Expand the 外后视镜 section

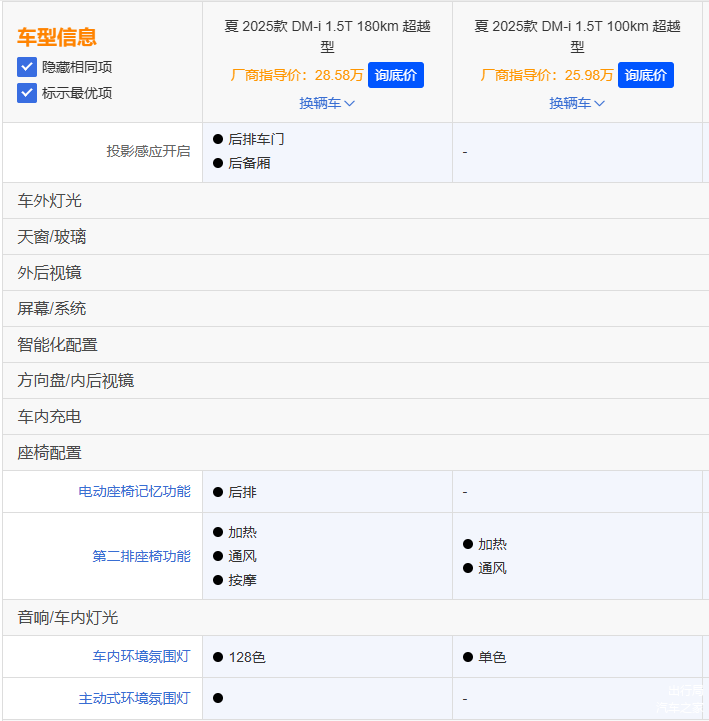coord(50,273)
